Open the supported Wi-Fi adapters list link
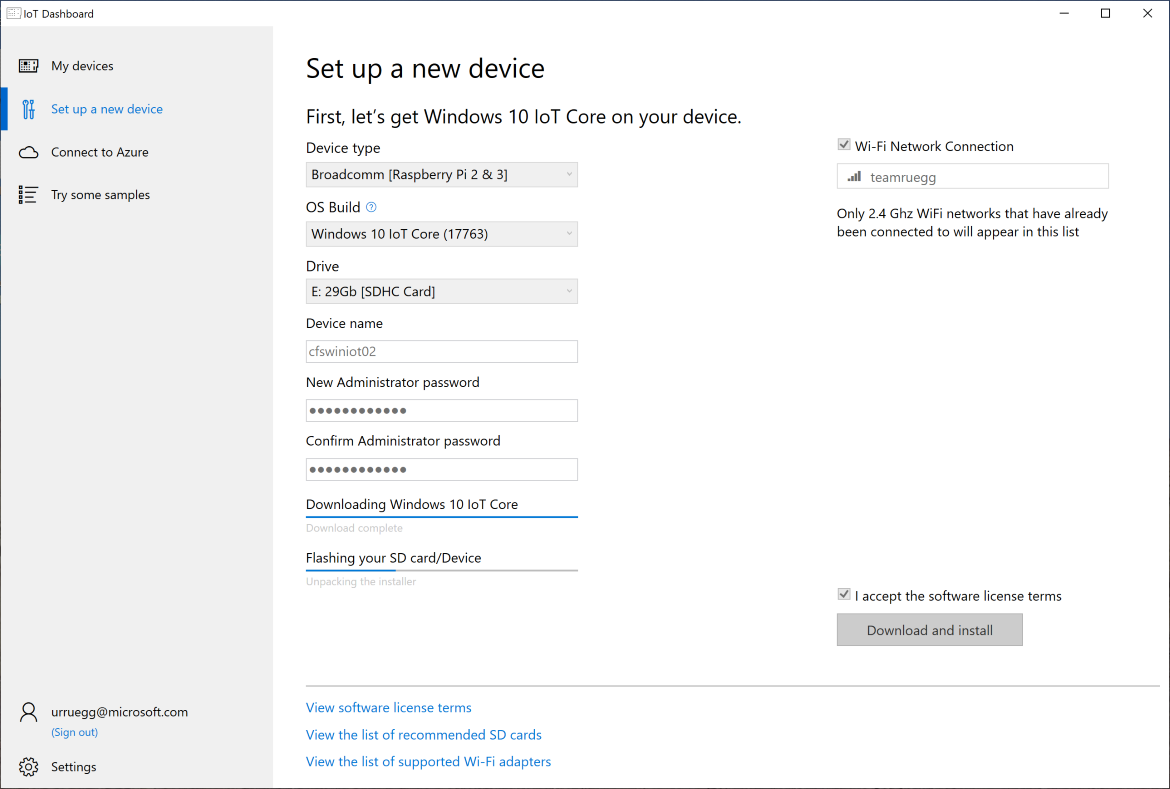The height and width of the screenshot is (789, 1170). [x=428, y=762]
